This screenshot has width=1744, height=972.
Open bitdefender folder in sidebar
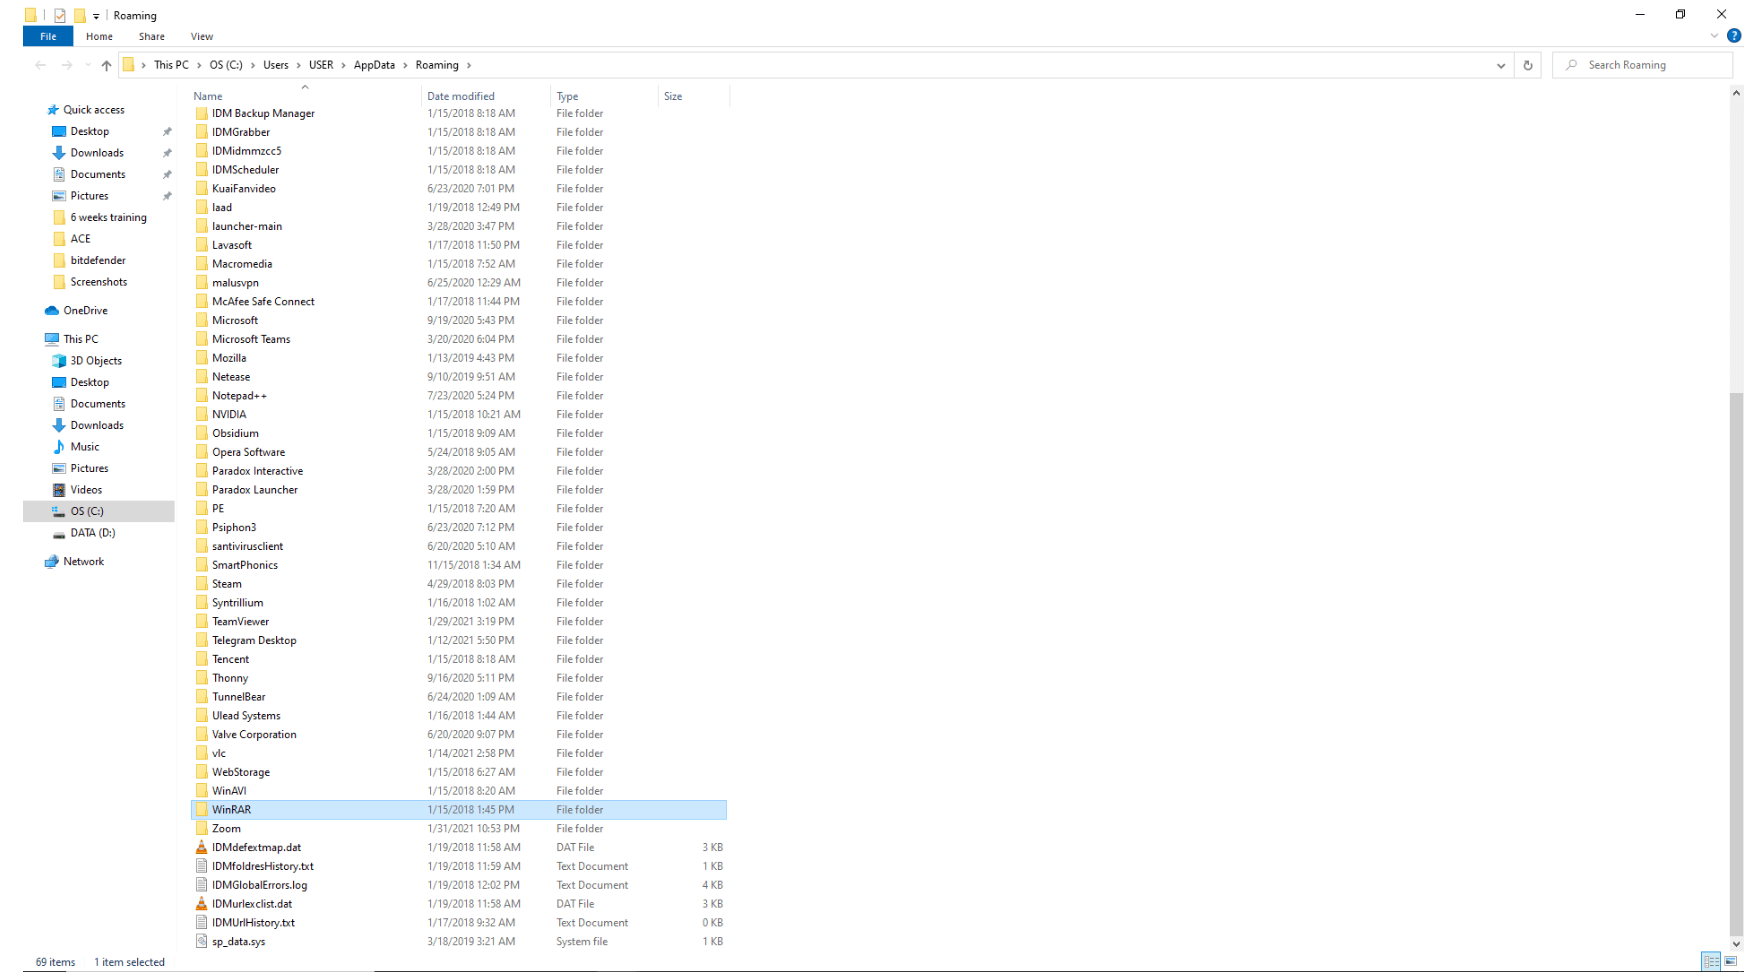click(x=98, y=260)
